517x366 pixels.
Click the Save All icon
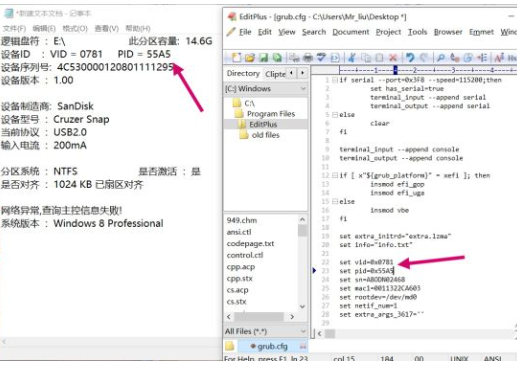(x=277, y=58)
